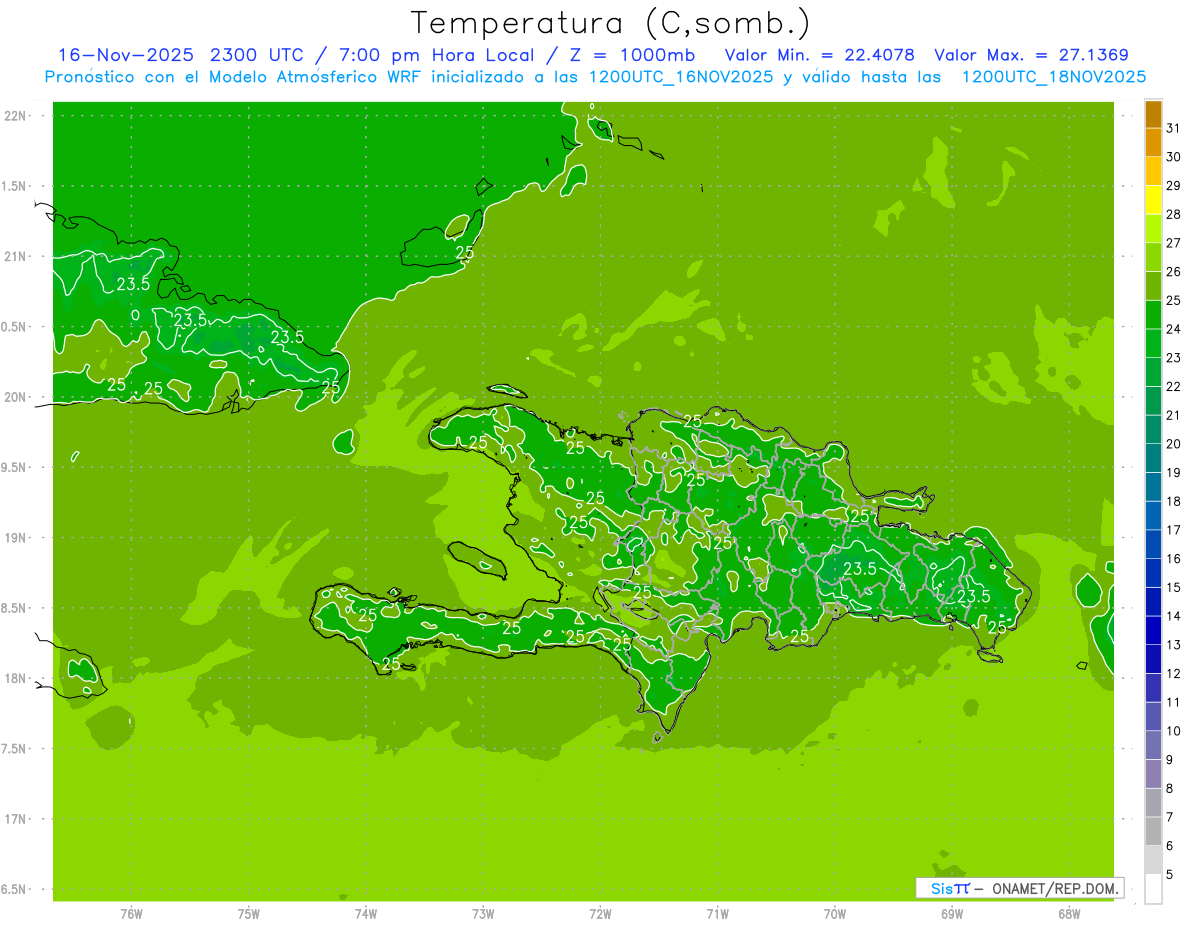The width and height of the screenshot is (1200, 927).
Task: Click the '7.5N' latitude axis label
Action: pos(15,749)
